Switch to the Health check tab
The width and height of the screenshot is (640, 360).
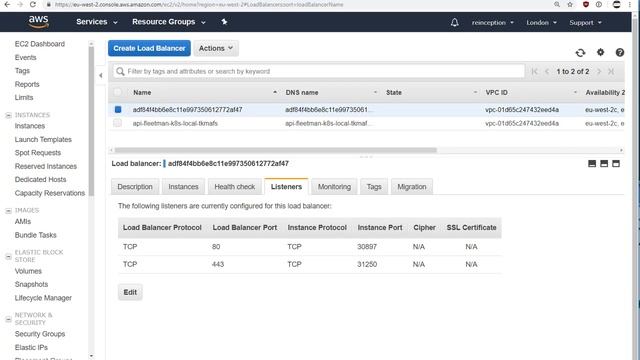(x=235, y=187)
